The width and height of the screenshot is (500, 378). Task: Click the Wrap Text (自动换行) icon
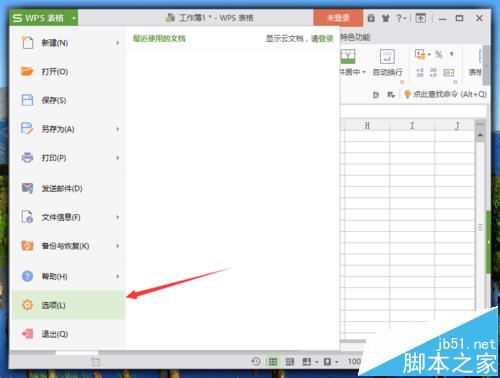click(x=387, y=57)
